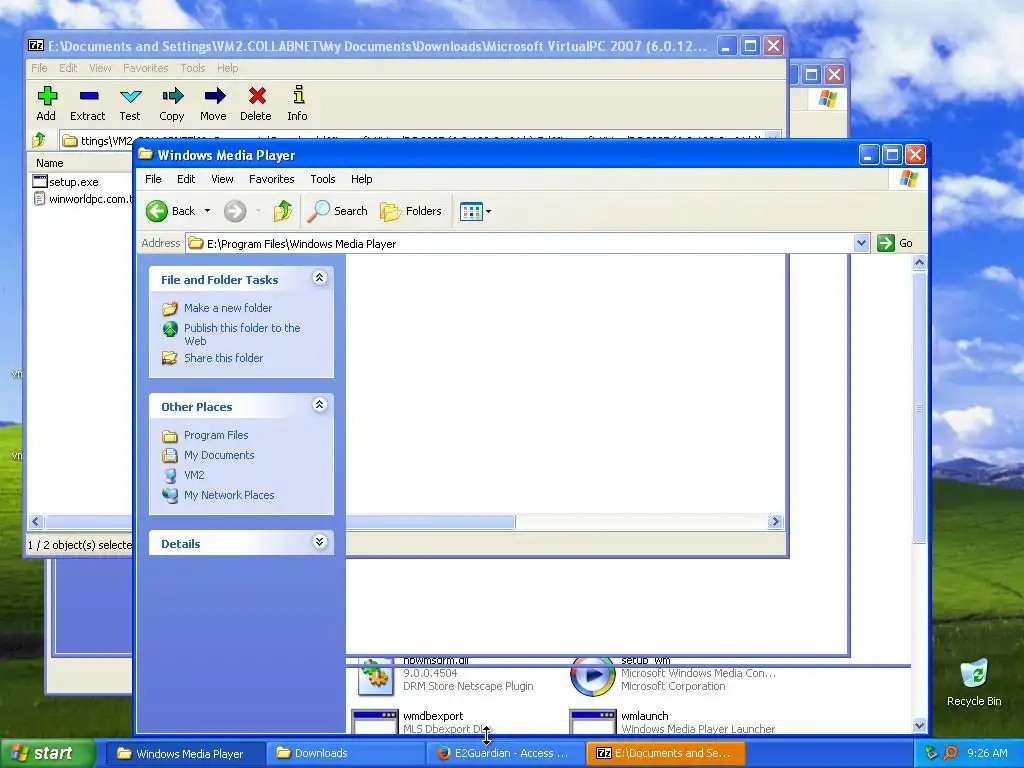
Task: Click the Views icon in explorer toolbar
Action: tap(470, 212)
